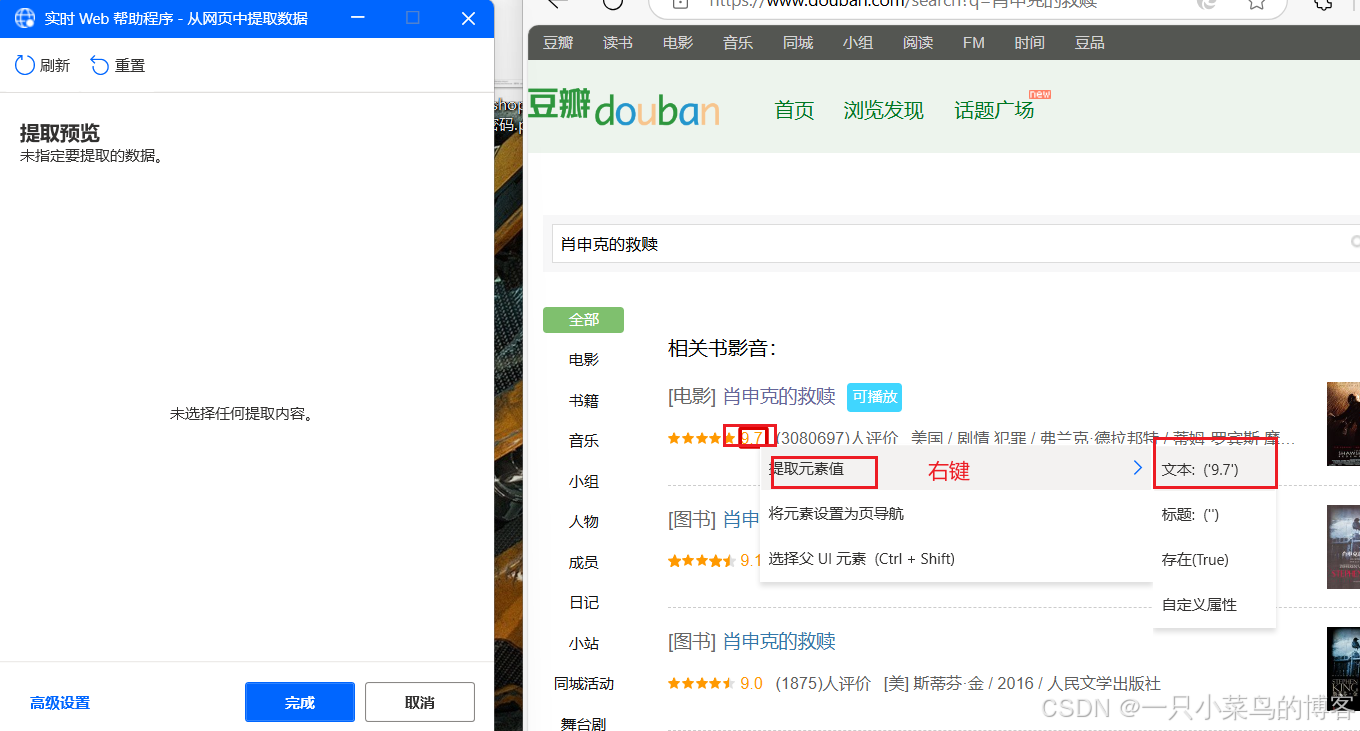
Task: Click the 刷新 refresh icon
Action: click(25, 65)
